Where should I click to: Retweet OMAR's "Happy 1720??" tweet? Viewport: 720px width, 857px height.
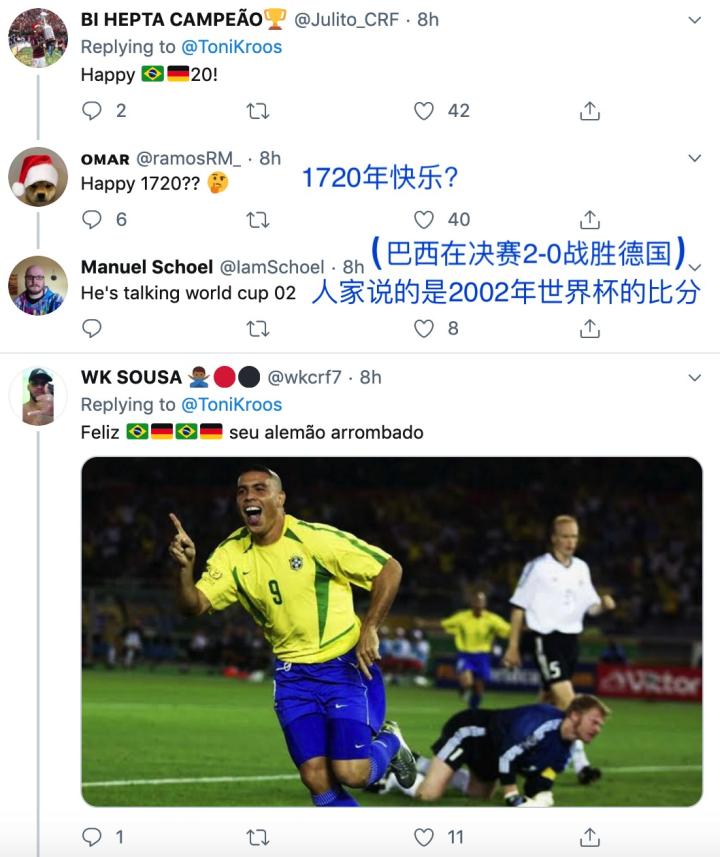click(257, 220)
